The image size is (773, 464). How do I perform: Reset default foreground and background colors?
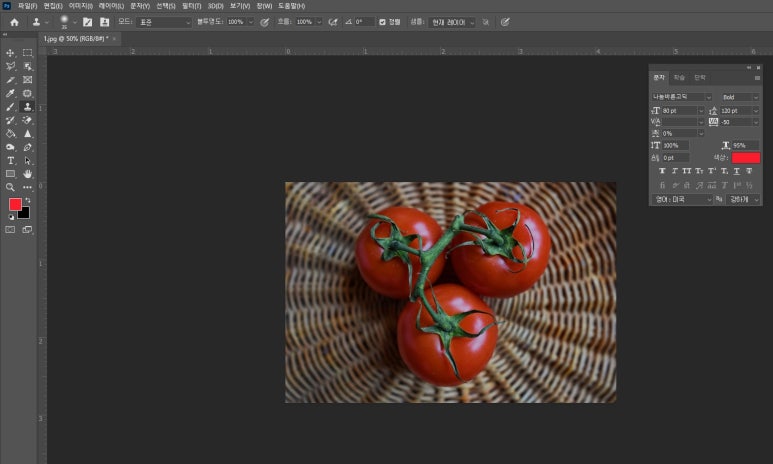[x=11, y=217]
